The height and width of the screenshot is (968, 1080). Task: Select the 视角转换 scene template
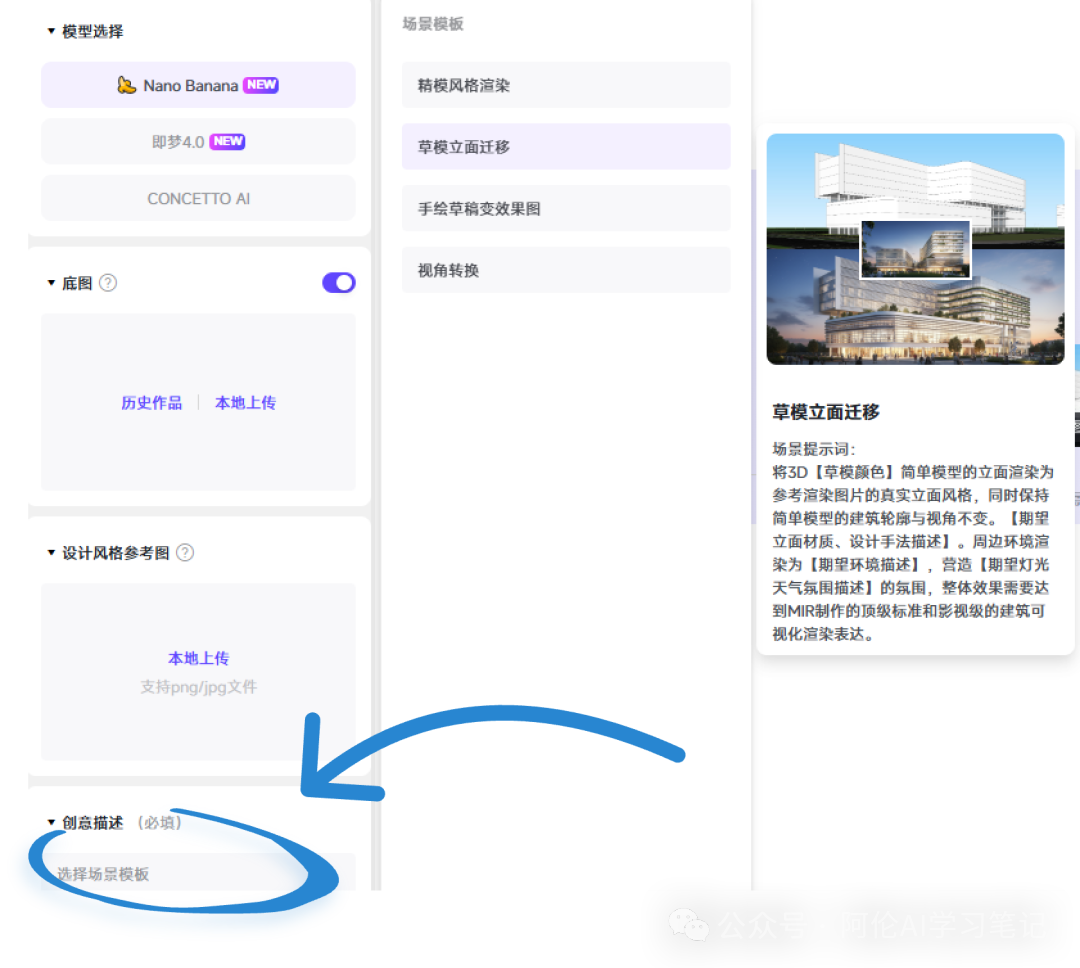pyautogui.click(x=566, y=270)
